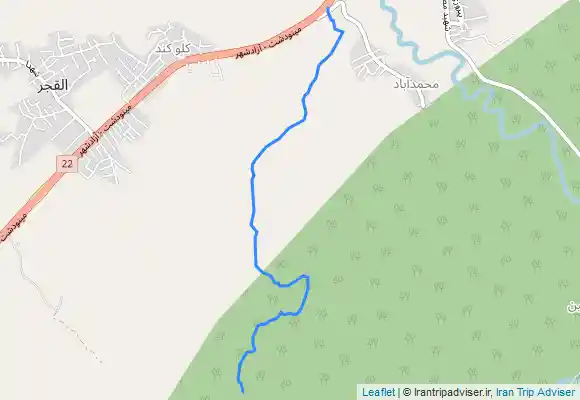This screenshot has height=400, width=580.
Task: Click the partial white label at right edge
Action: click(573, 307)
